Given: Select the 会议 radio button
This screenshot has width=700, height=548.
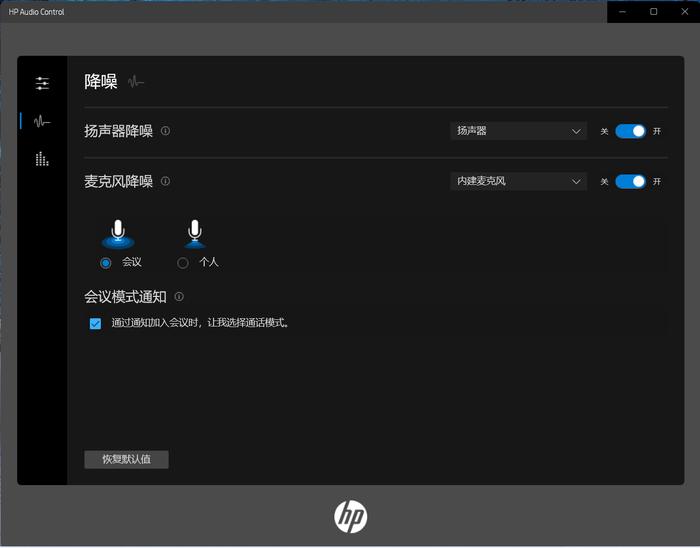Looking at the screenshot, I should tap(106, 263).
